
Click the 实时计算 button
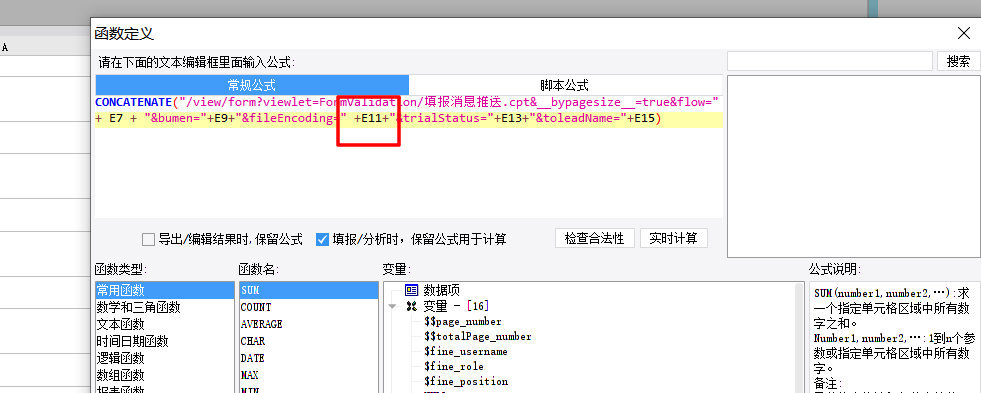[x=673, y=238]
